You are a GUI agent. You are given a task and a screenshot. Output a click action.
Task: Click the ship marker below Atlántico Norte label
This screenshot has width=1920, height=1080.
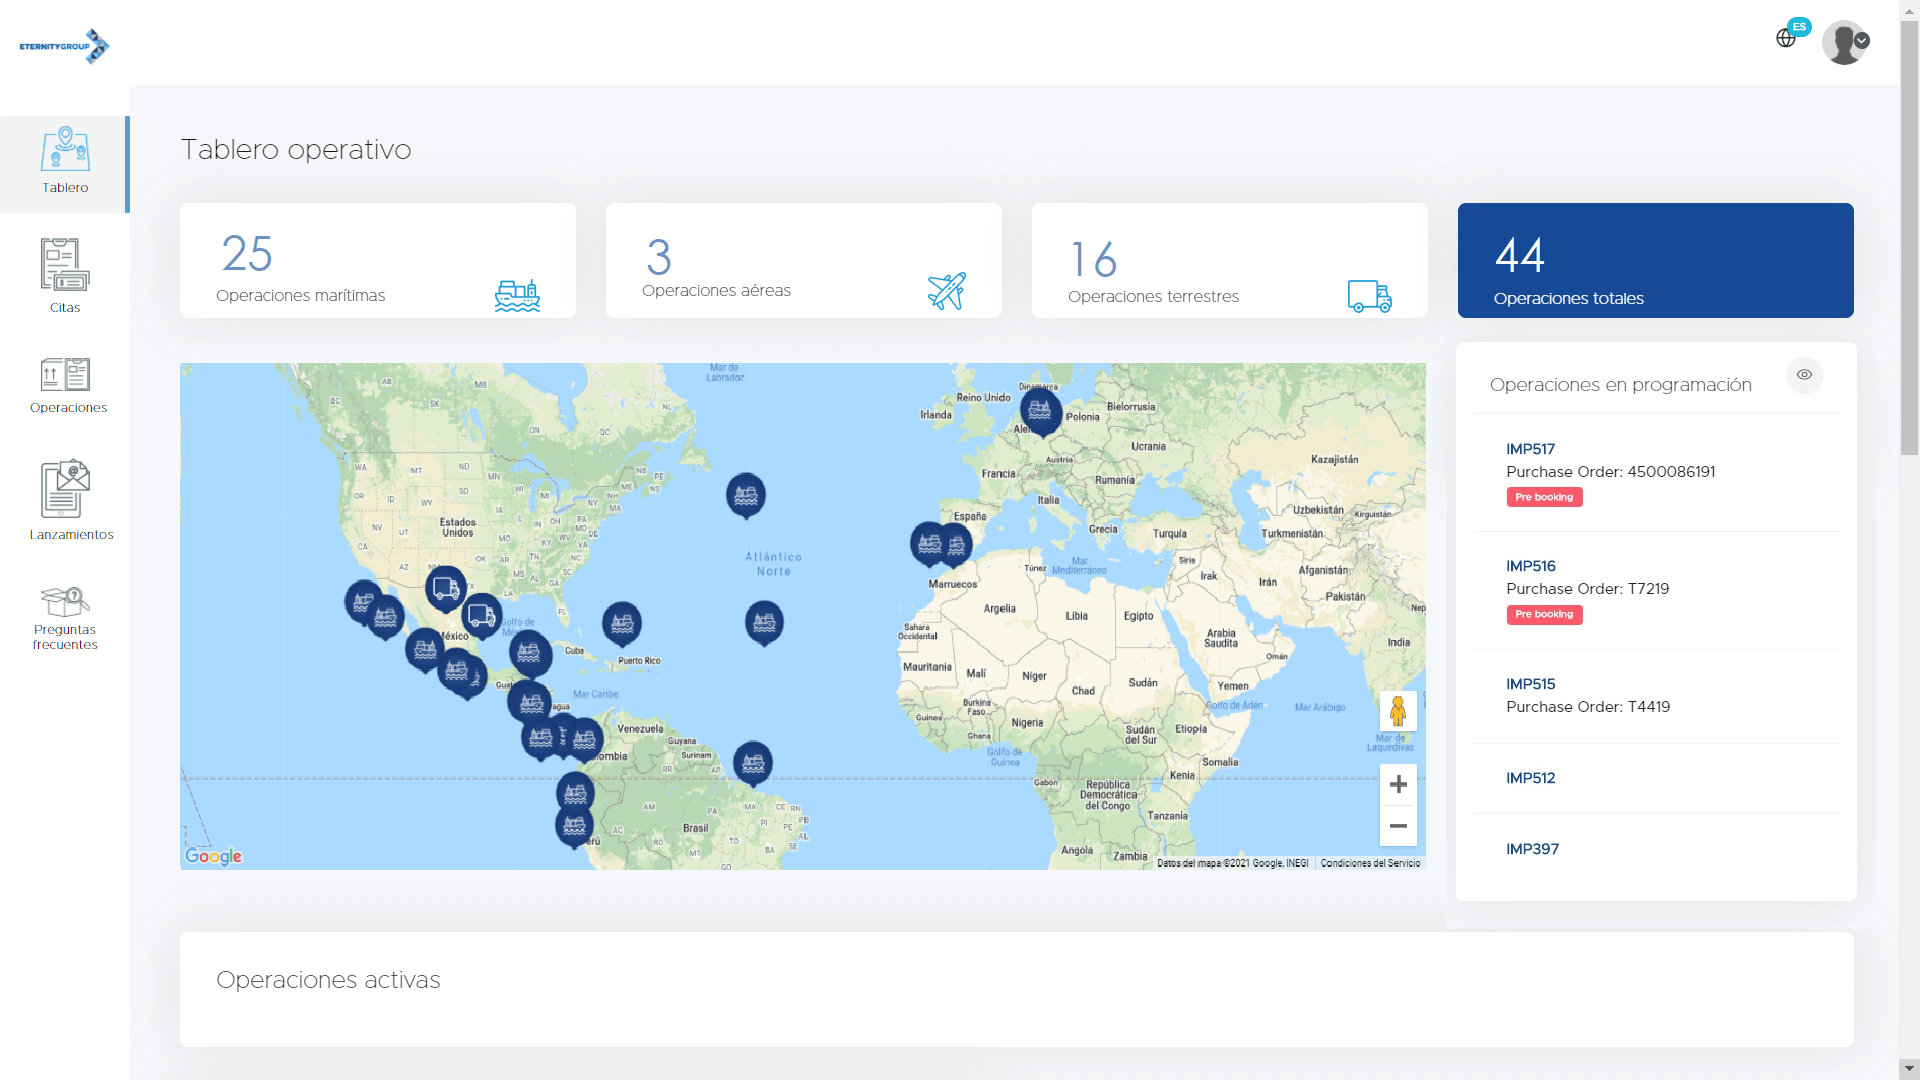pyautogui.click(x=764, y=623)
